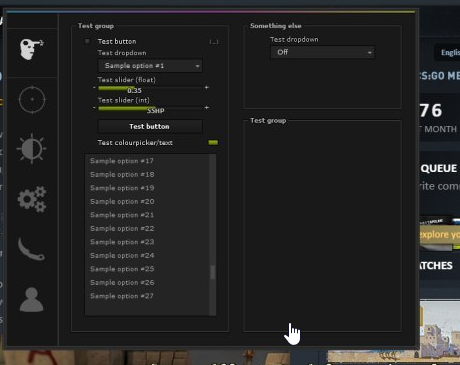Click the int slider plus icon

207,108
